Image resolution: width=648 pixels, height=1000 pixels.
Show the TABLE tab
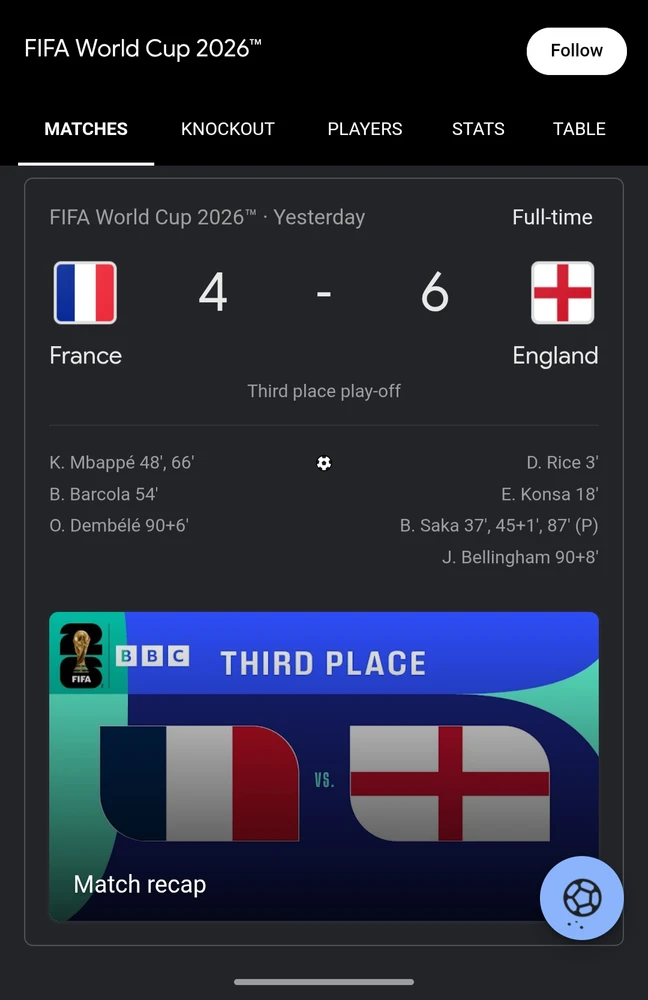579,129
